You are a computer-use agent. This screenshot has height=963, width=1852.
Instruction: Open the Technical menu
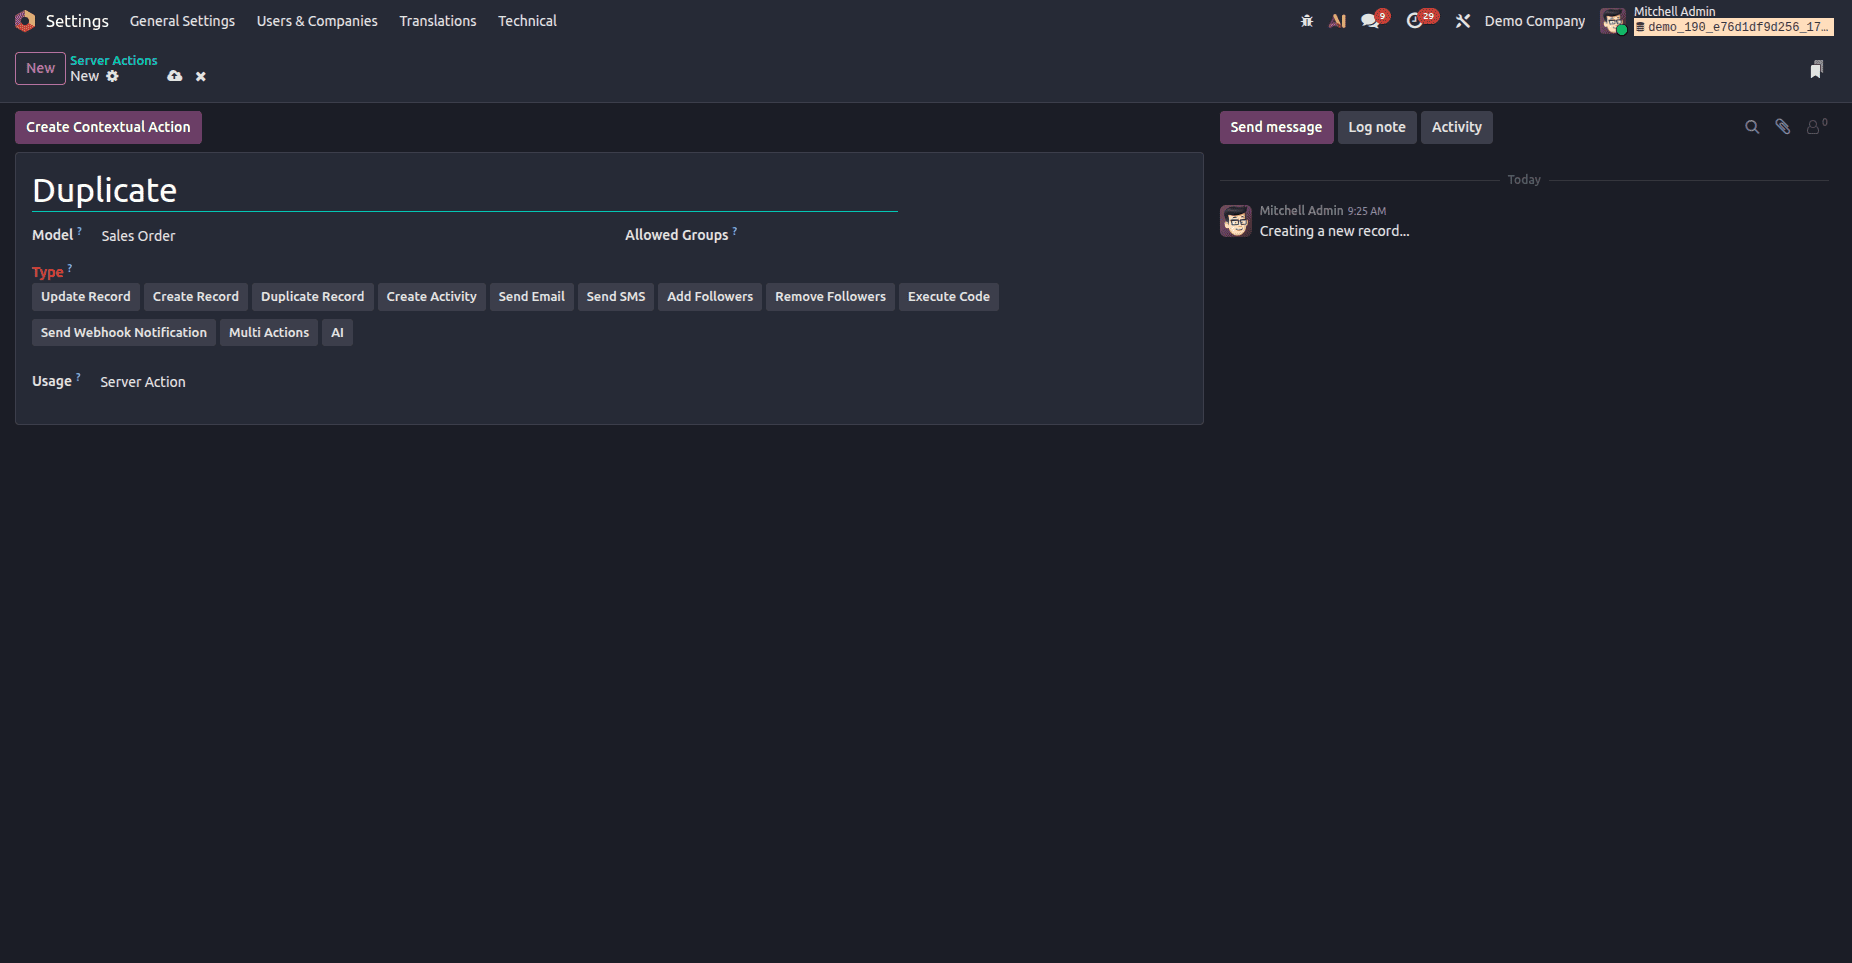(527, 20)
